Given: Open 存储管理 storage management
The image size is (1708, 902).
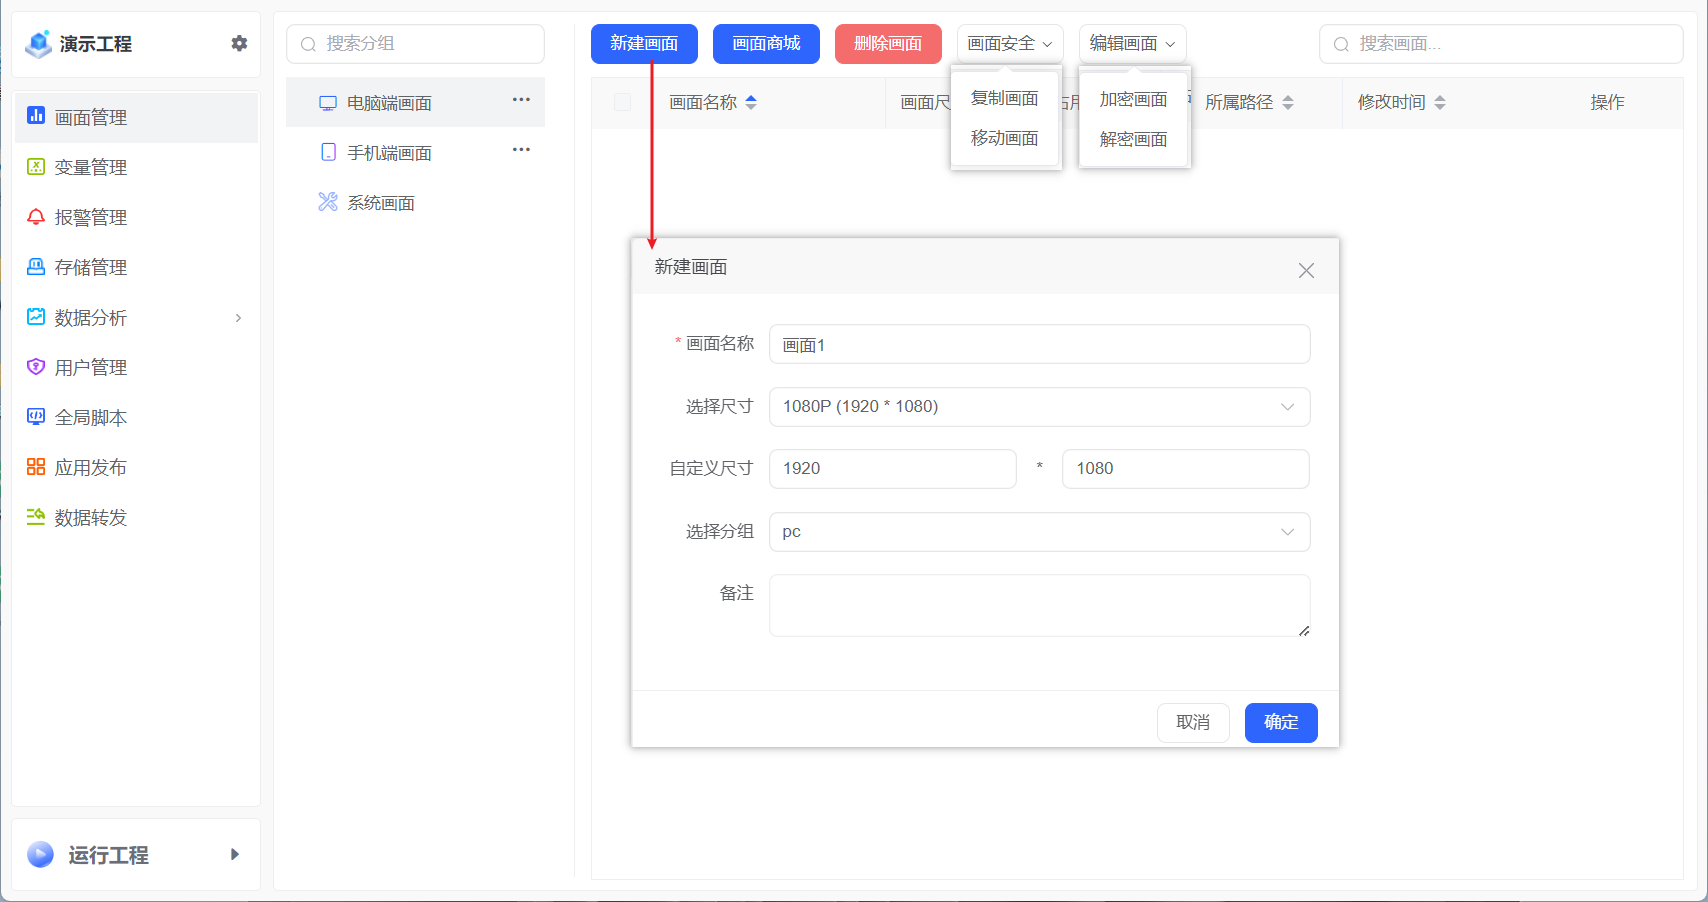Looking at the screenshot, I should (36, 267).
